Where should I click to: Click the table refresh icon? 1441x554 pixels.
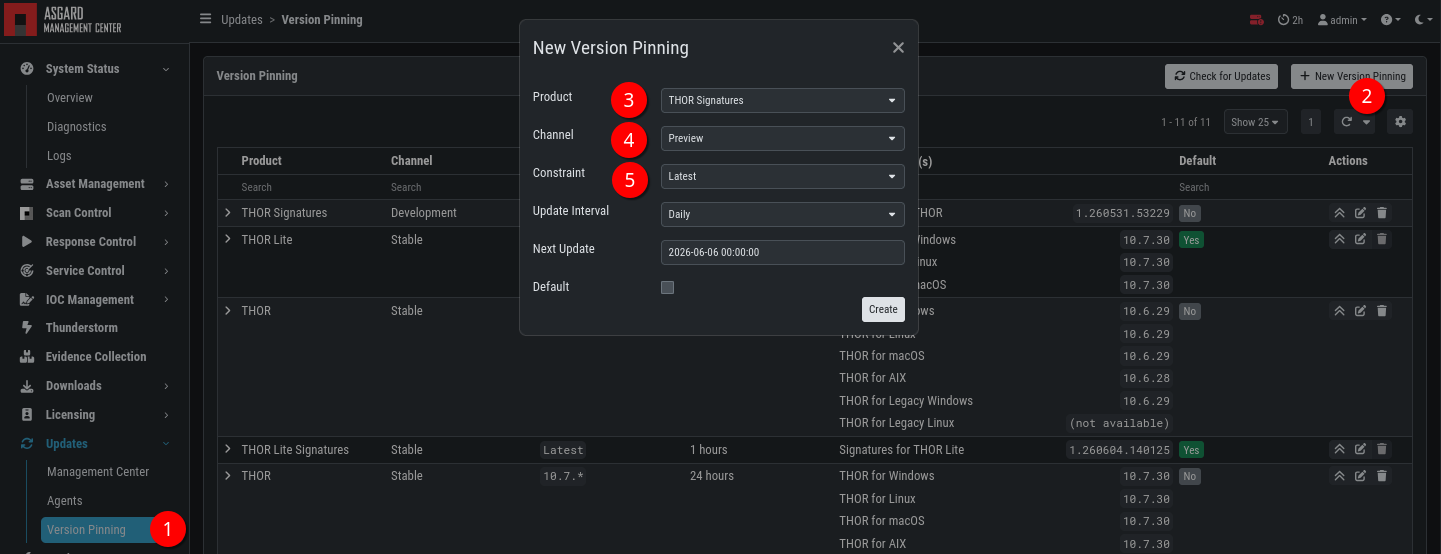1347,122
